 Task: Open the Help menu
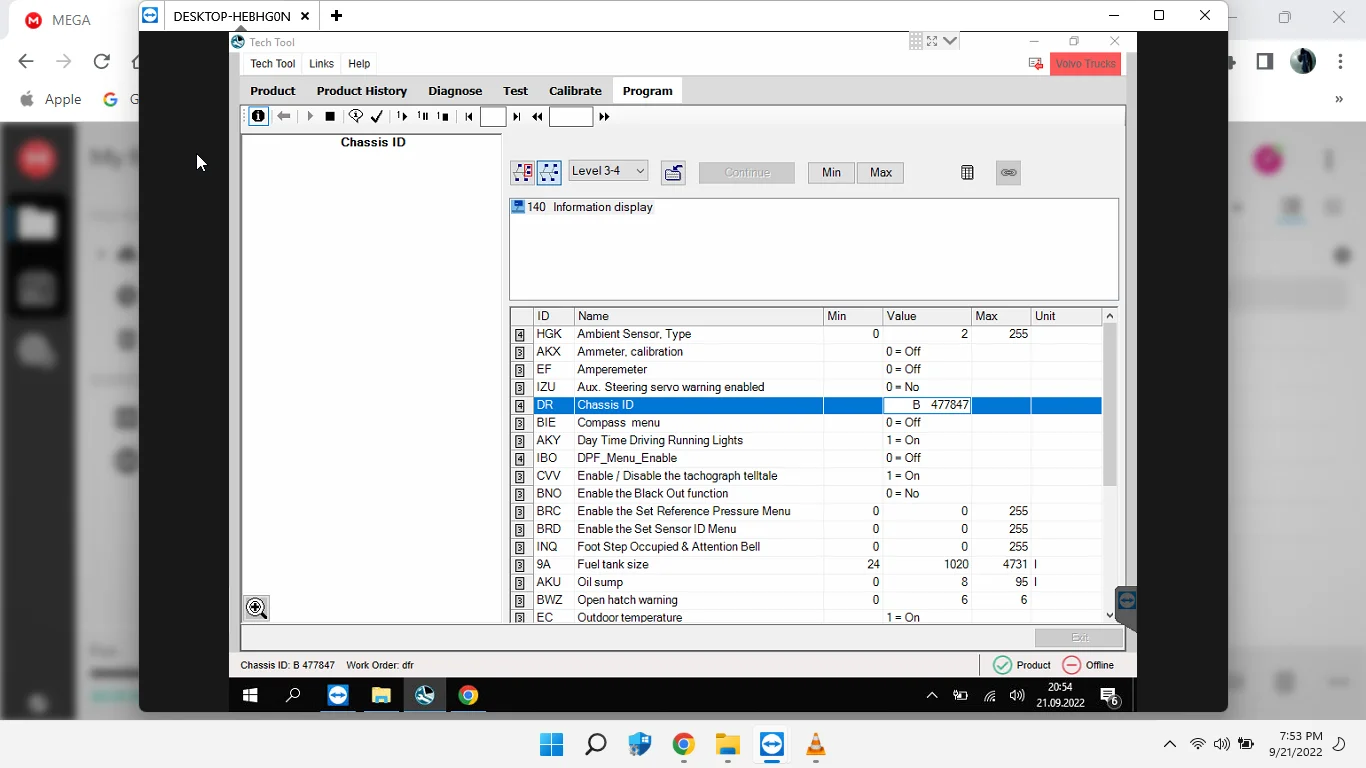tap(359, 63)
